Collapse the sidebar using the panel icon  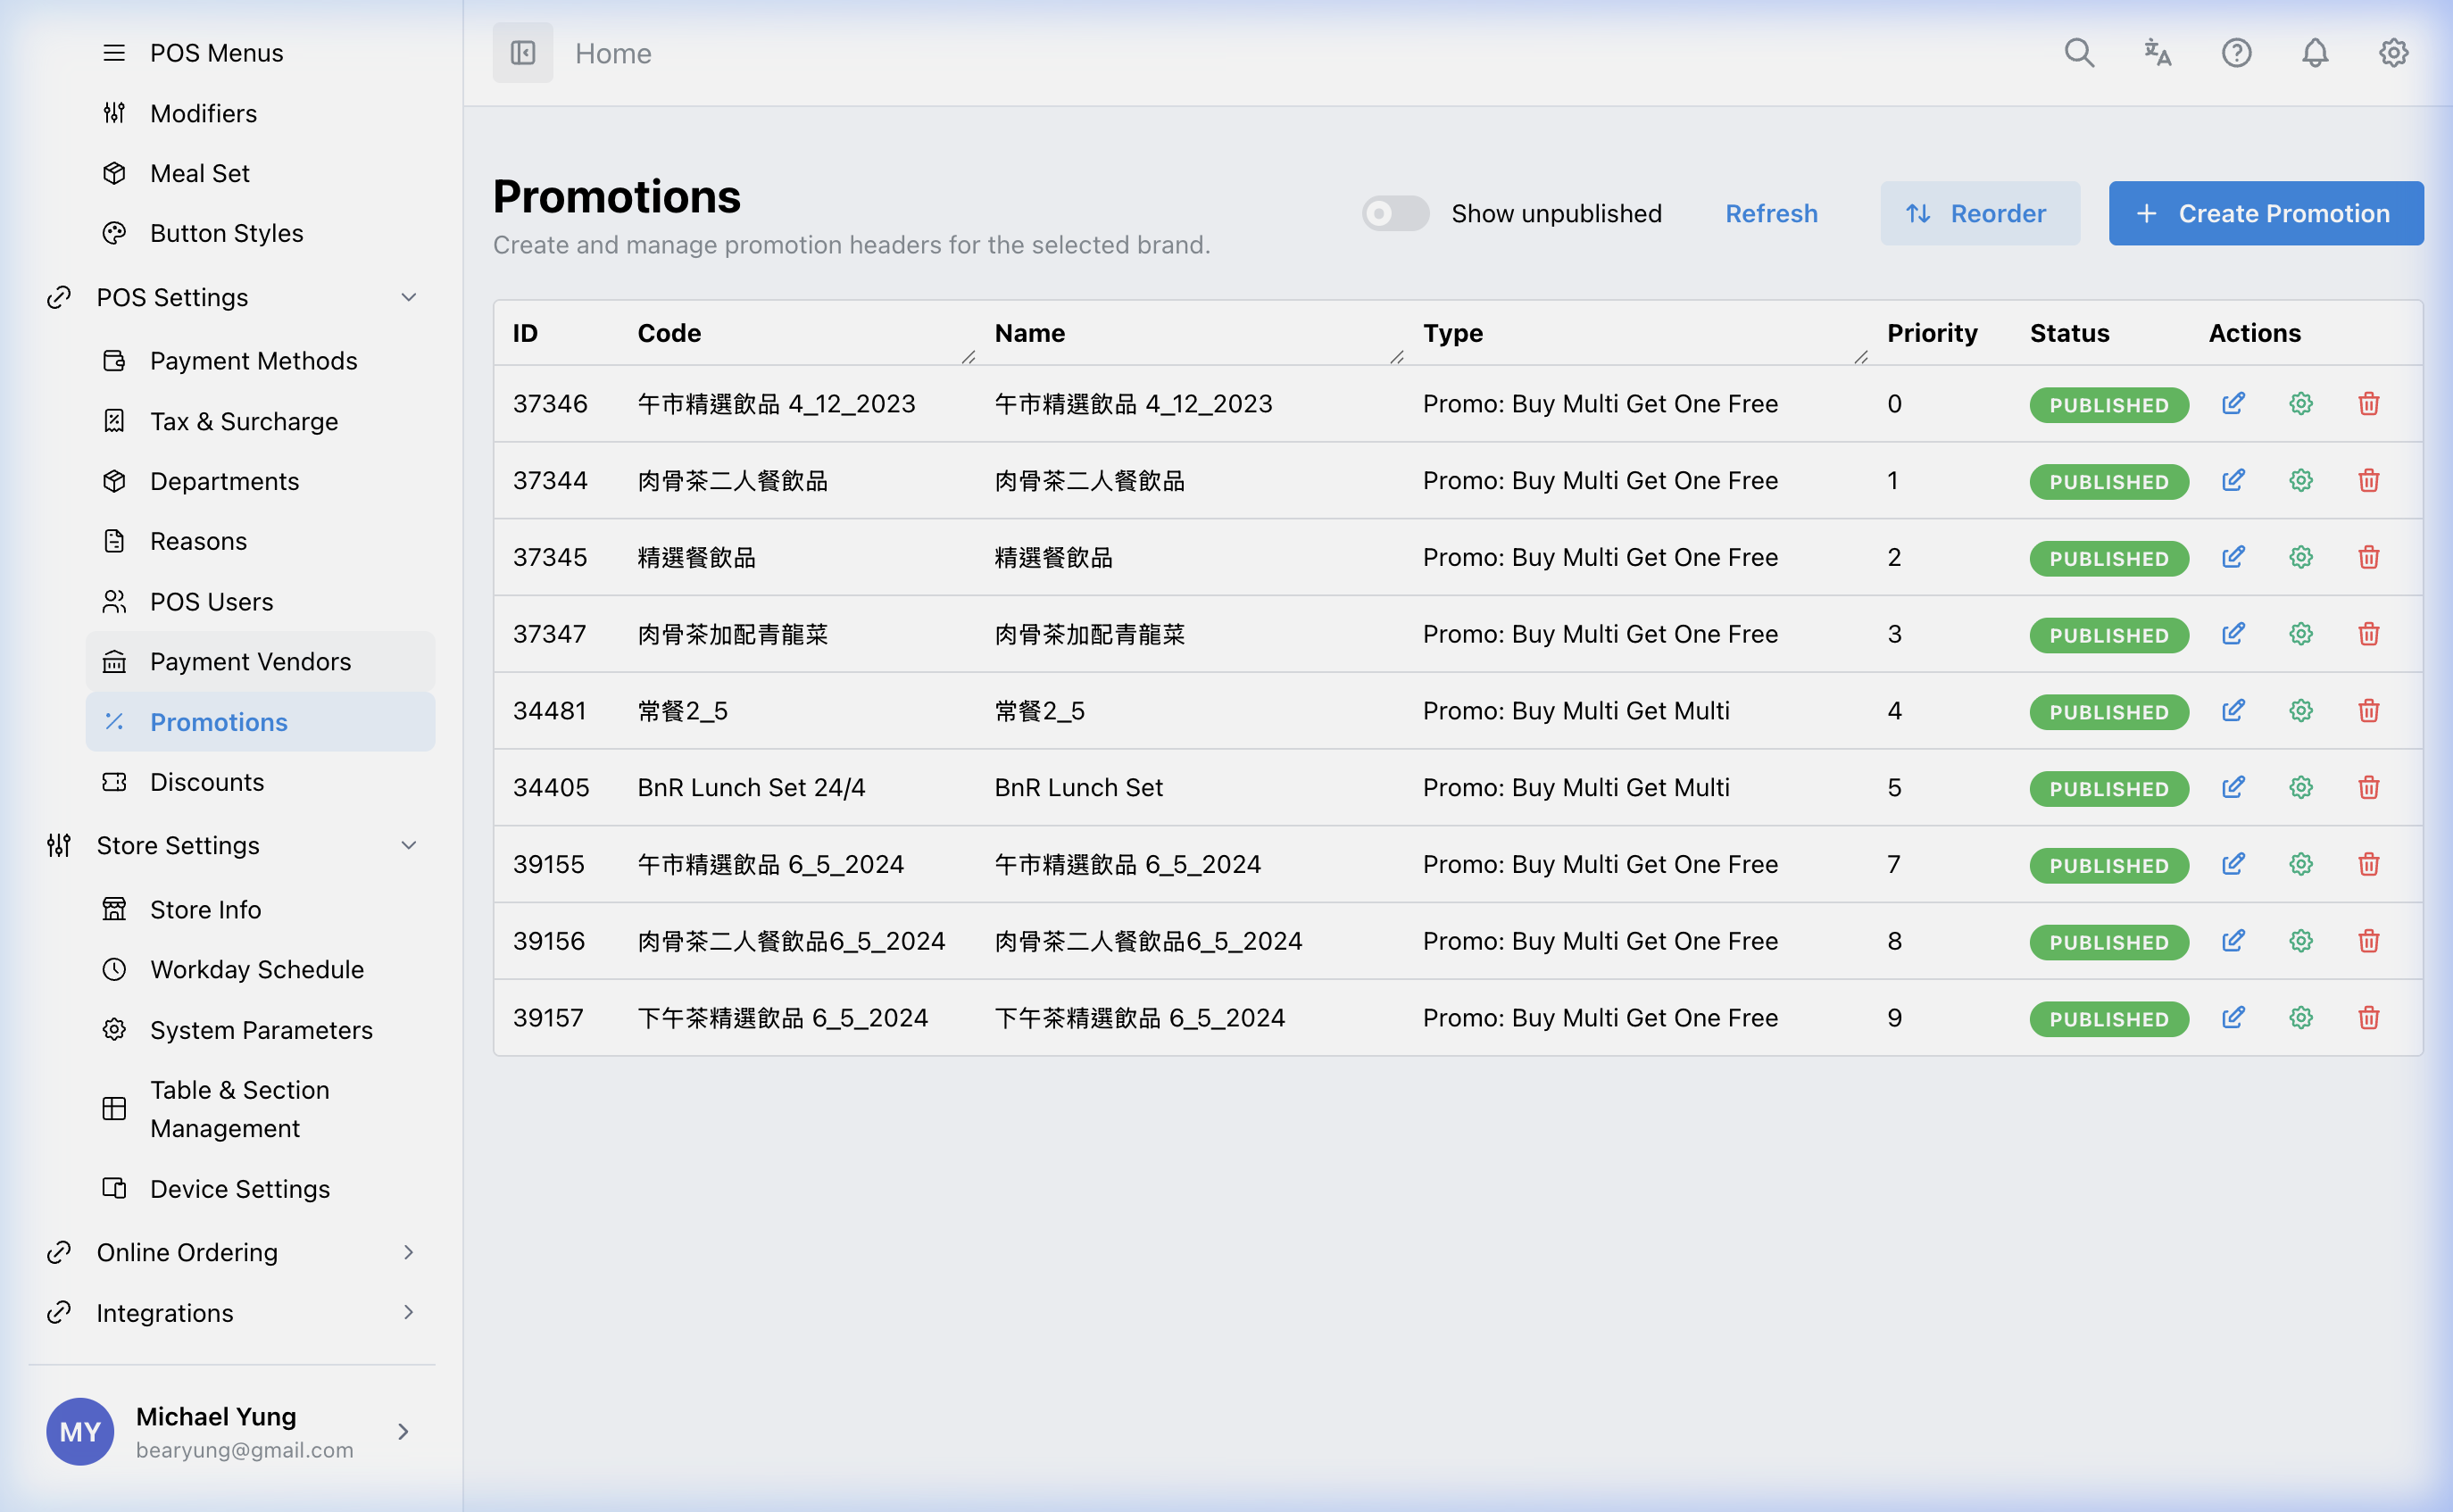click(x=522, y=52)
